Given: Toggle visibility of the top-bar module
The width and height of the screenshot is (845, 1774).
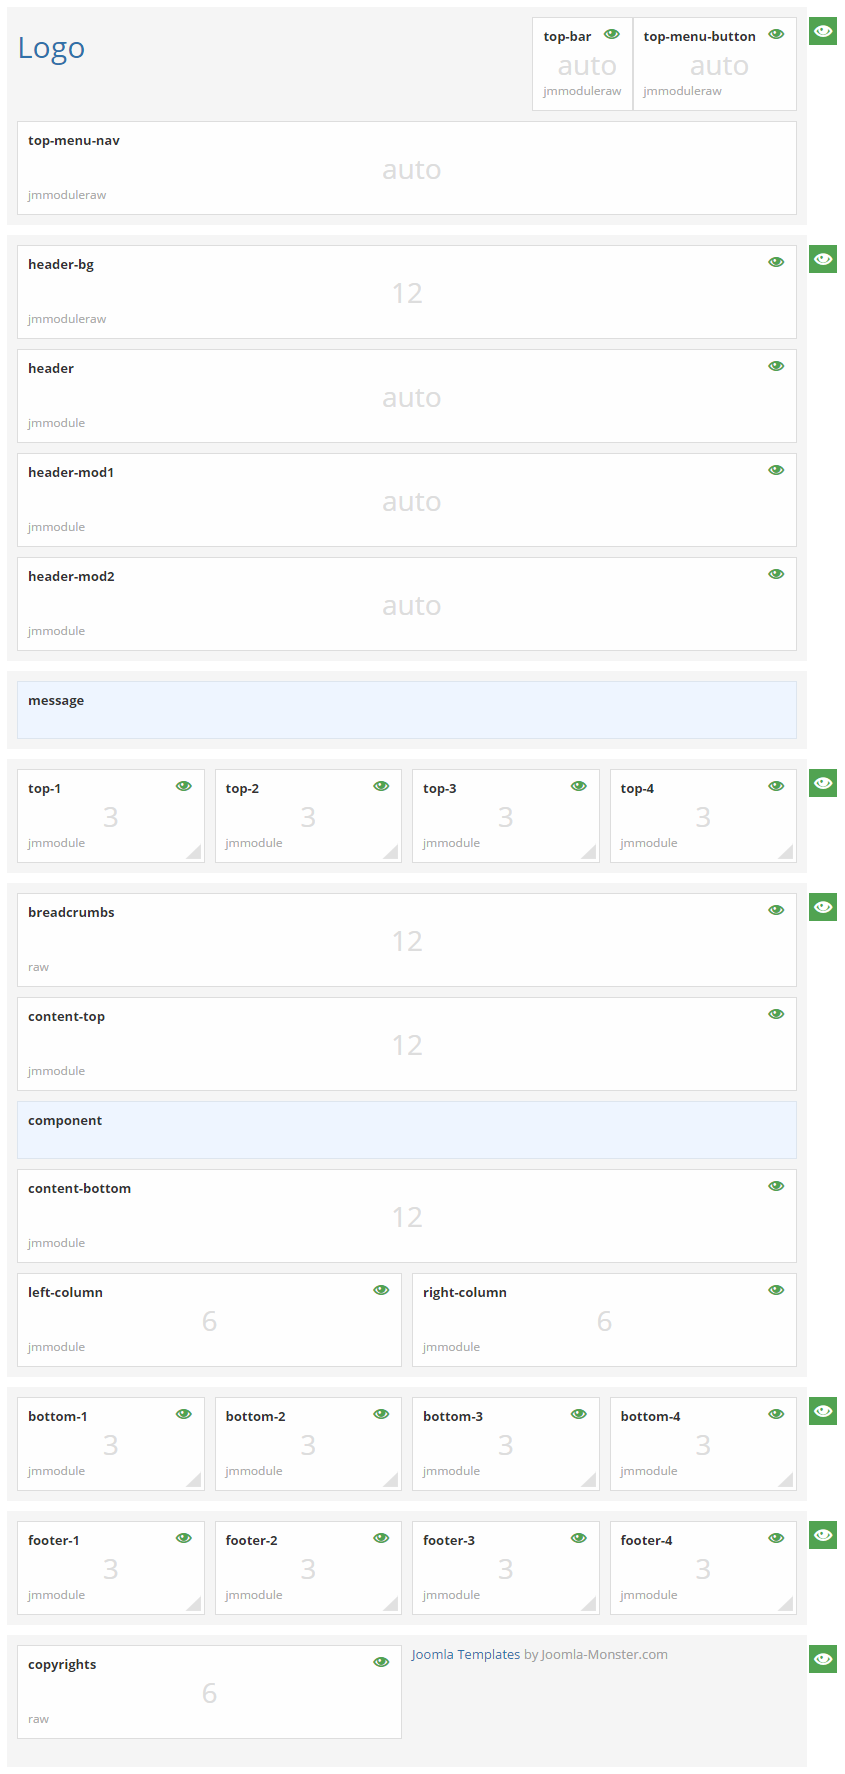Looking at the screenshot, I should click(x=612, y=34).
